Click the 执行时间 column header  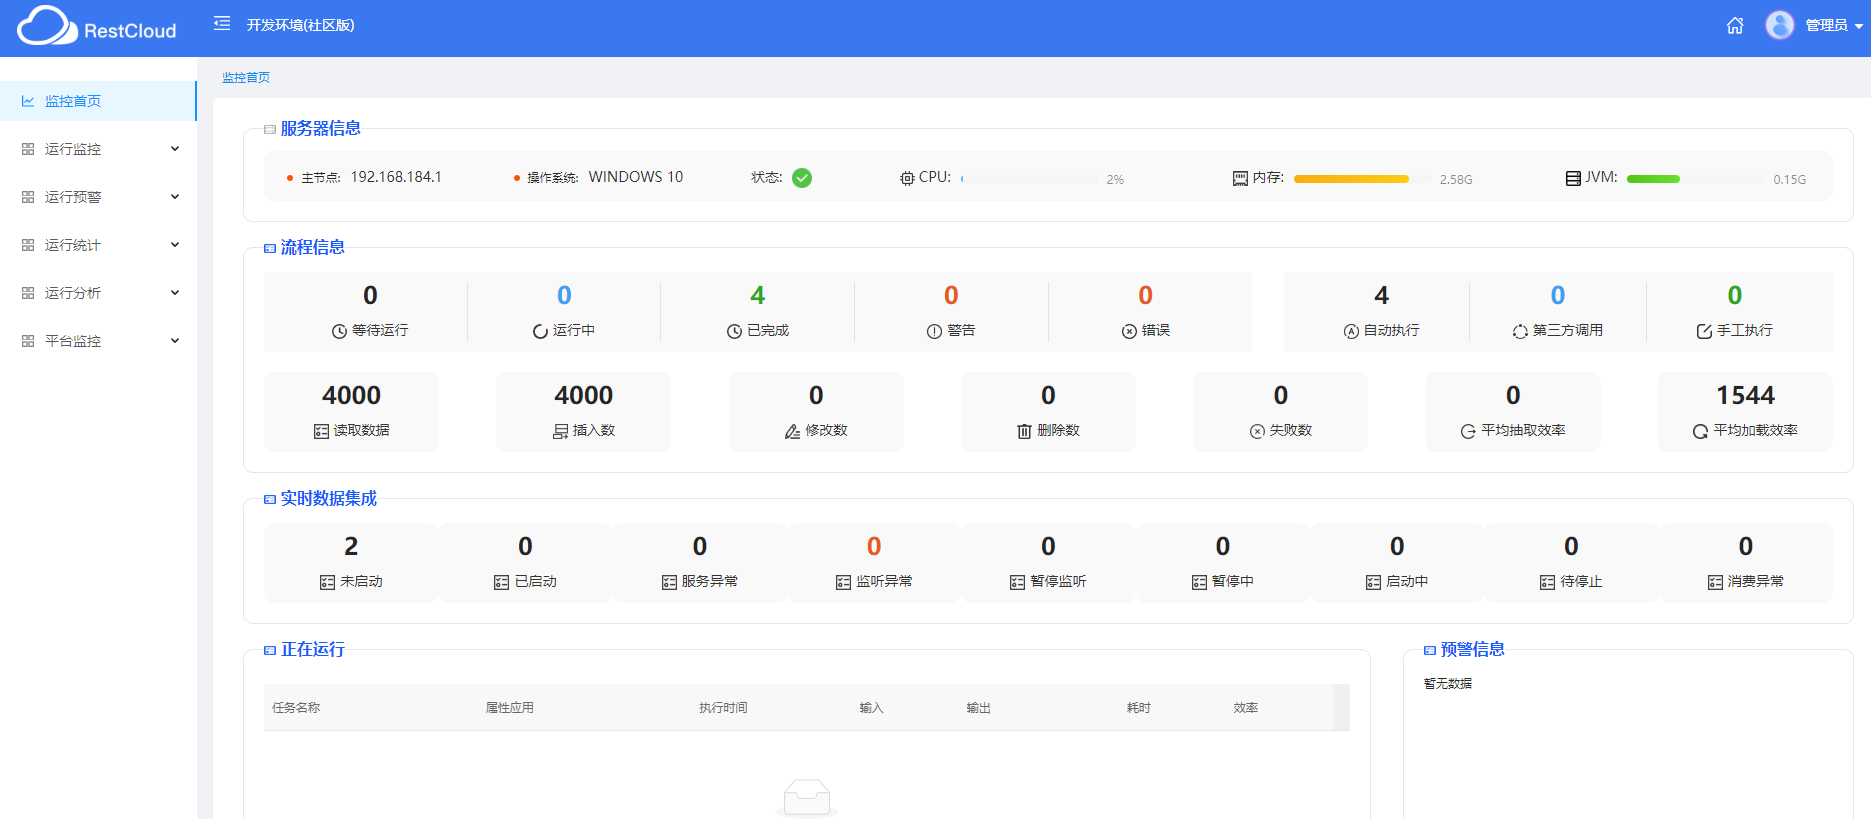click(723, 707)
